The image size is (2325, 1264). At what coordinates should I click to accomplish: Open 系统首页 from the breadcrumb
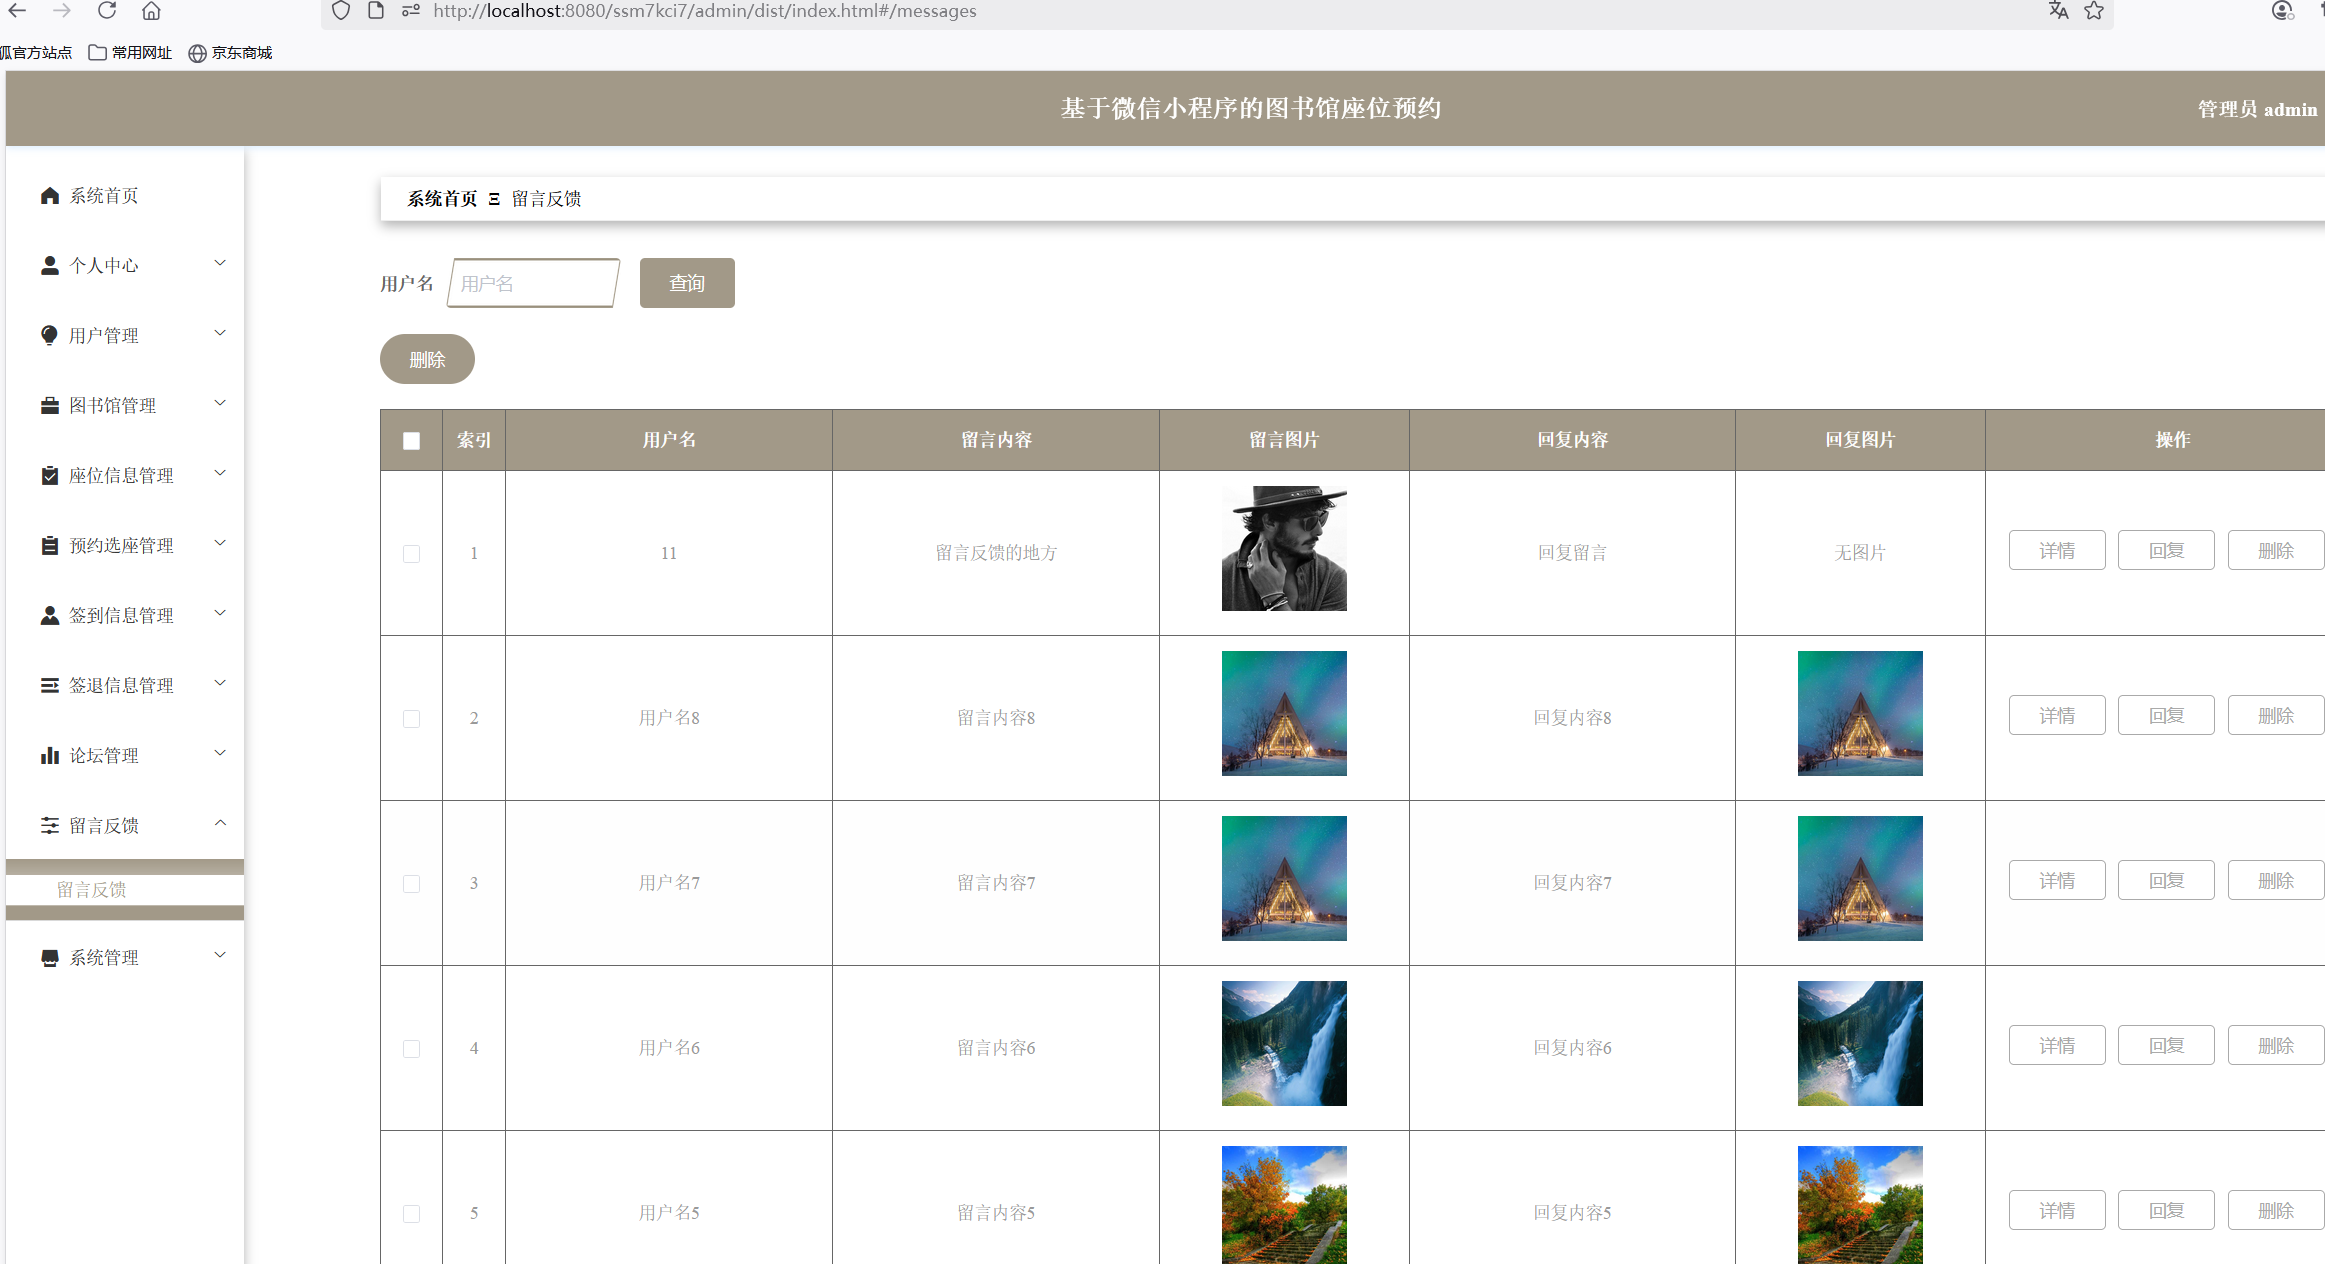(442, 198)
